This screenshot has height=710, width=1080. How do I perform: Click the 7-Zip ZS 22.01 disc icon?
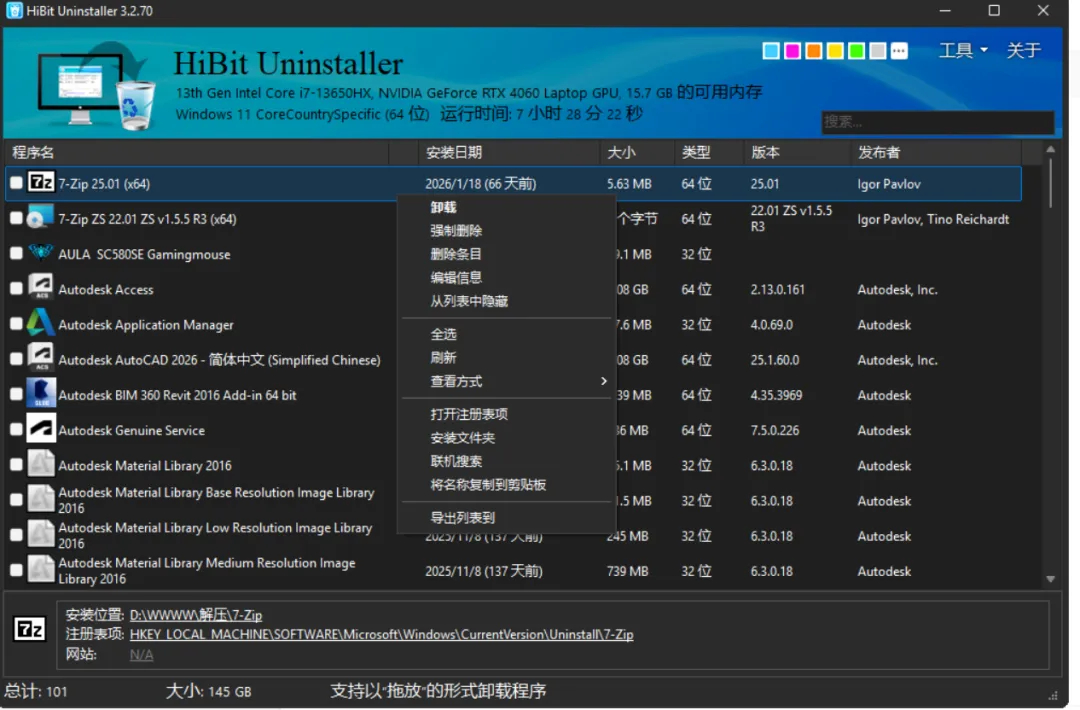coord(39,218)
